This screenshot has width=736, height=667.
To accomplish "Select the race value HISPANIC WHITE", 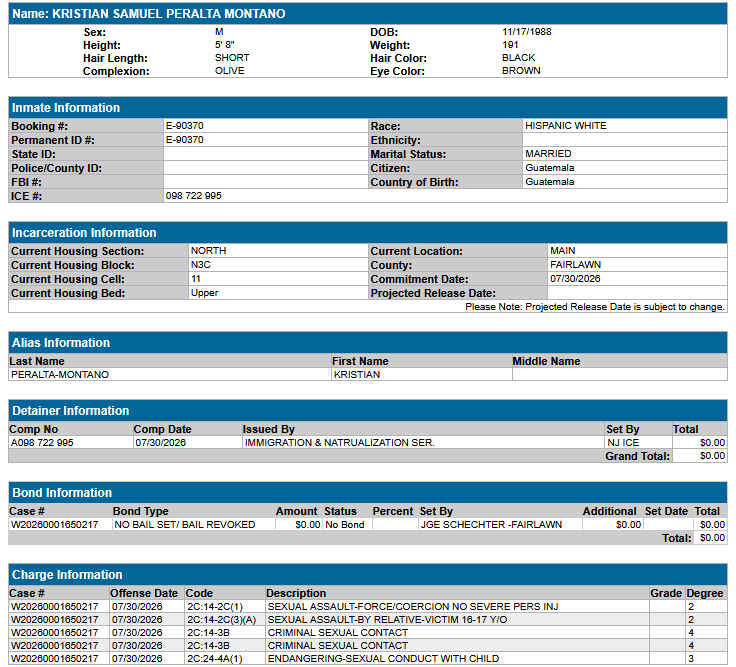I will coord(566,126).
